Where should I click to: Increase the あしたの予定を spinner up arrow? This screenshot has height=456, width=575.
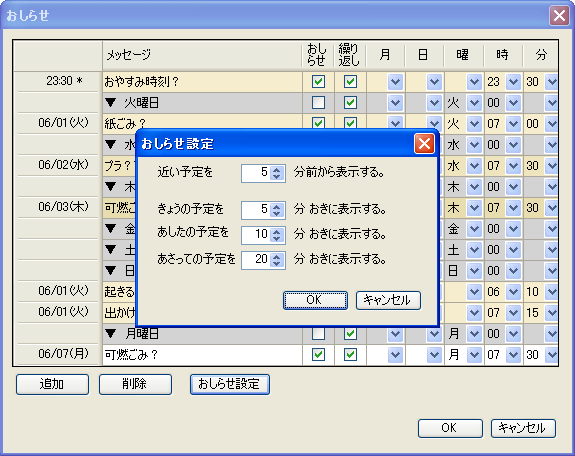(x=276, y=231)
